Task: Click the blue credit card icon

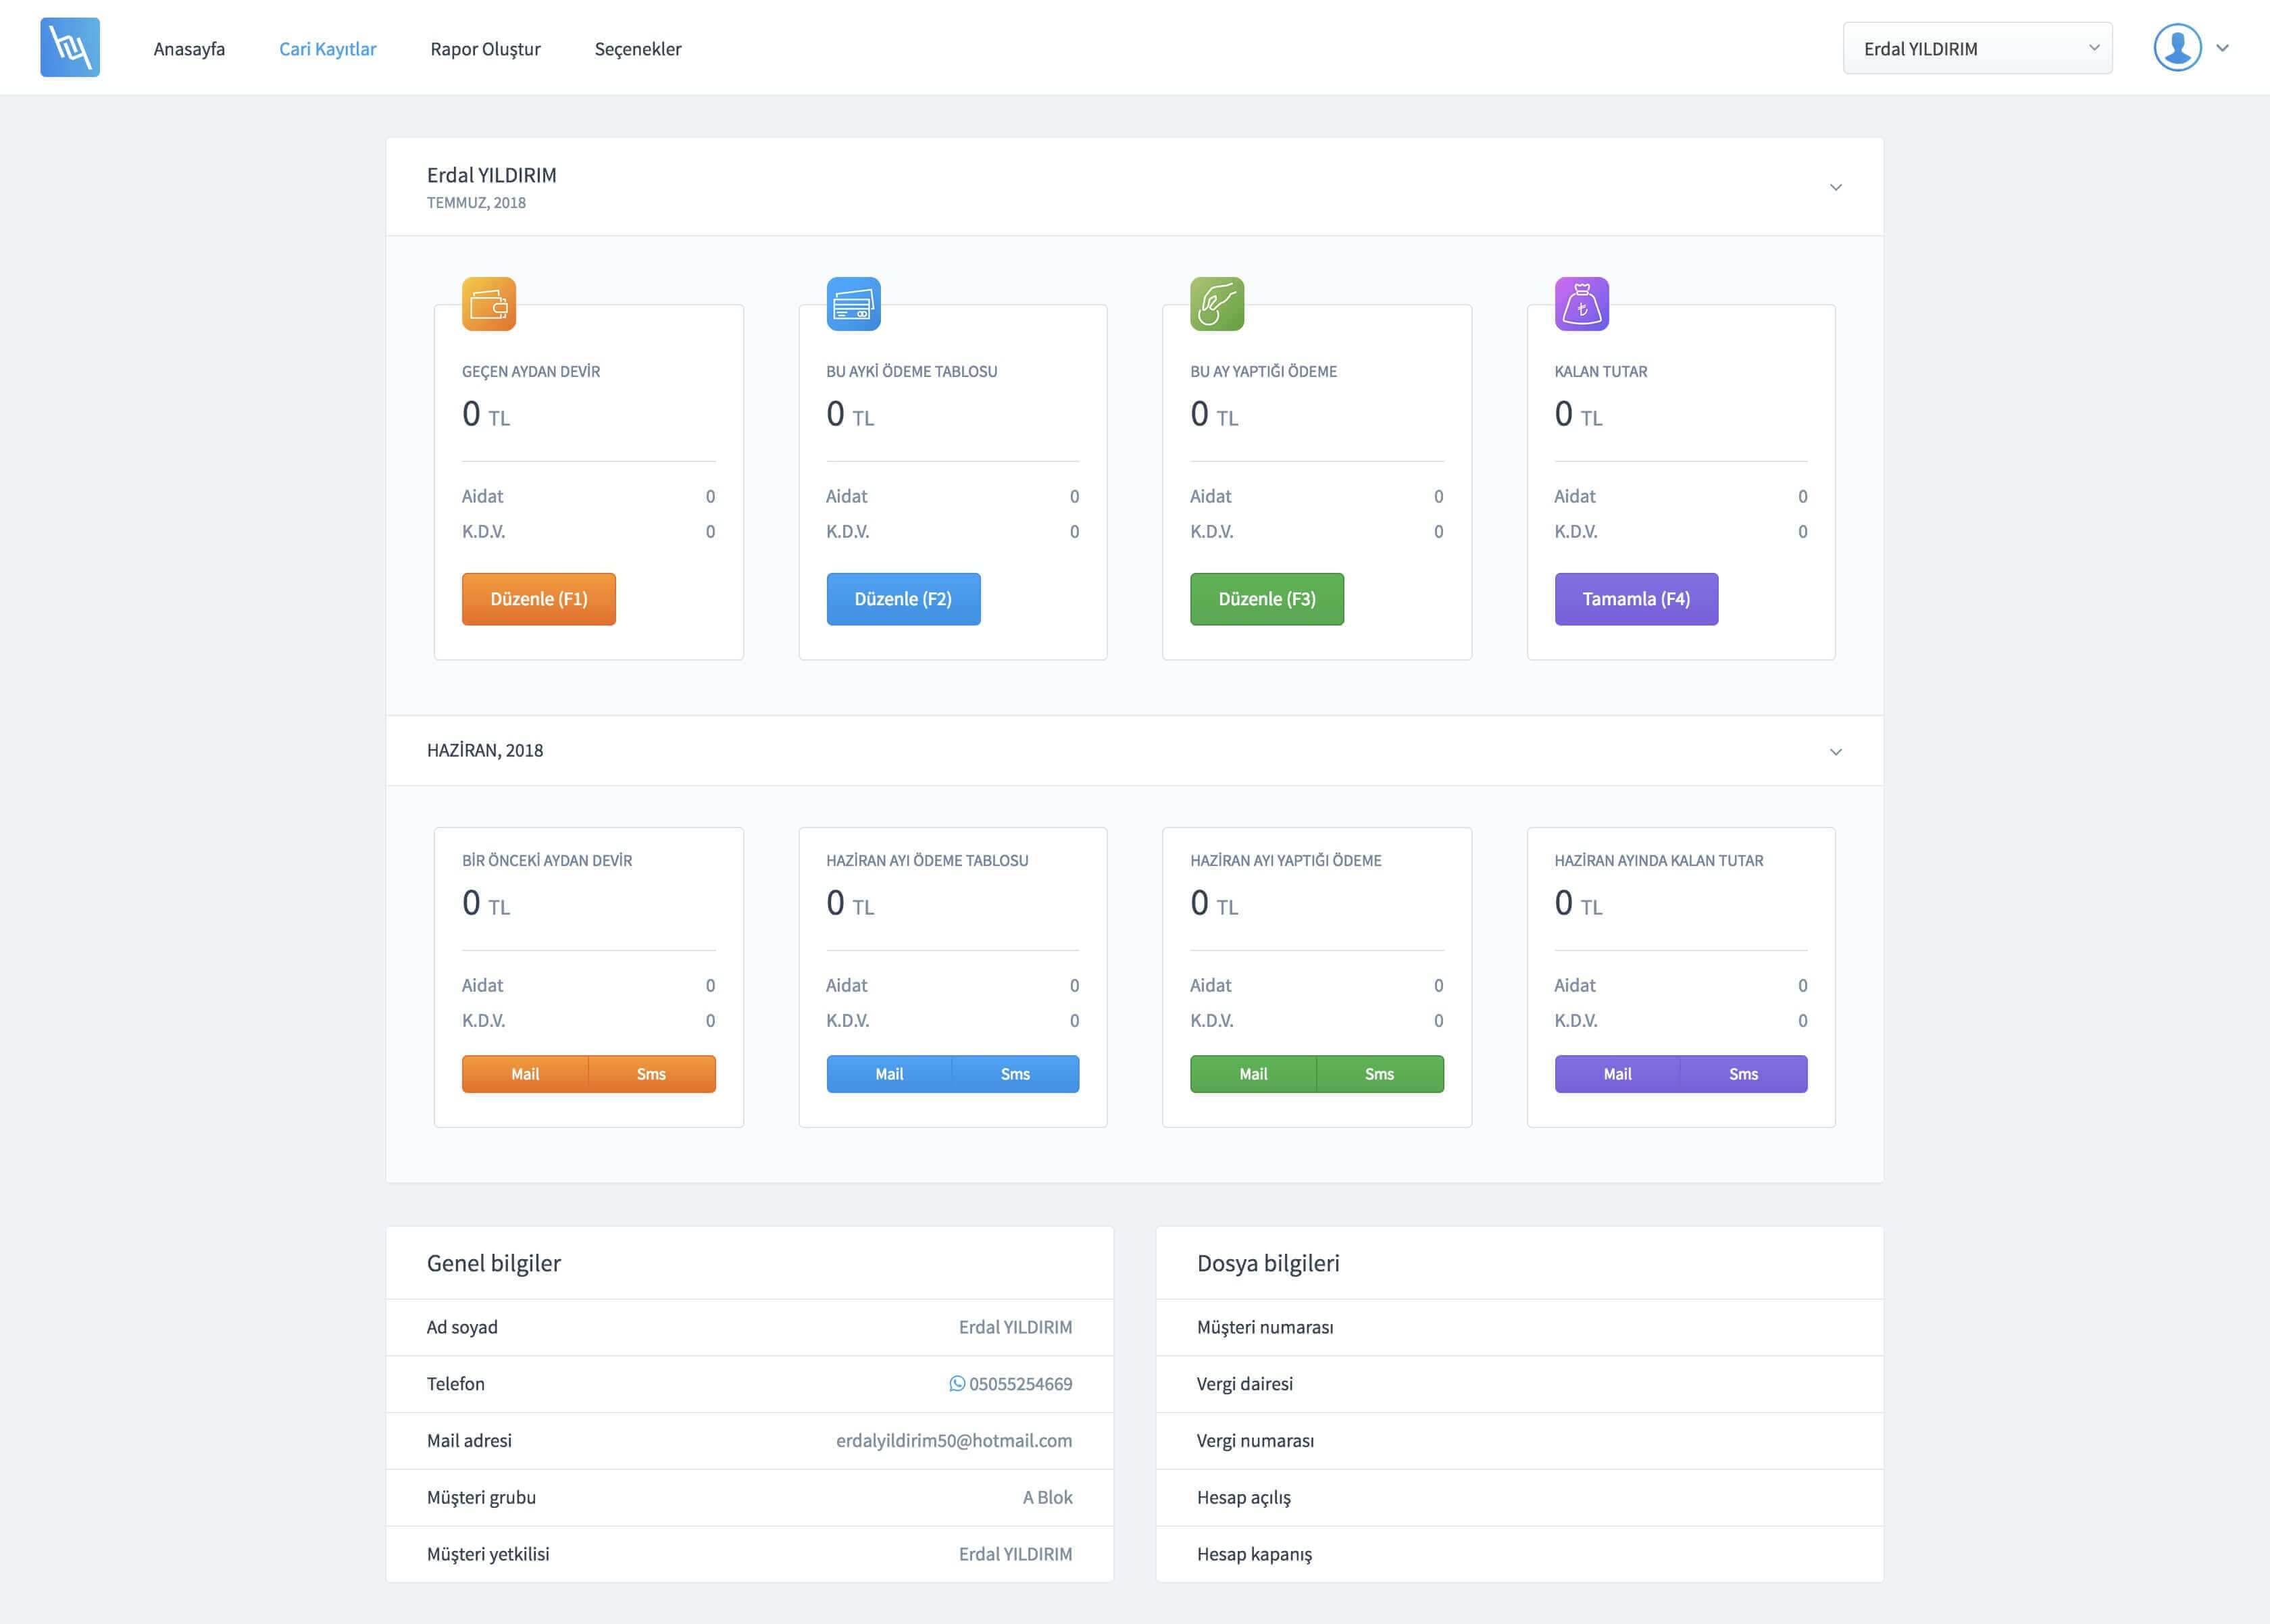Action: coord(853,304)
